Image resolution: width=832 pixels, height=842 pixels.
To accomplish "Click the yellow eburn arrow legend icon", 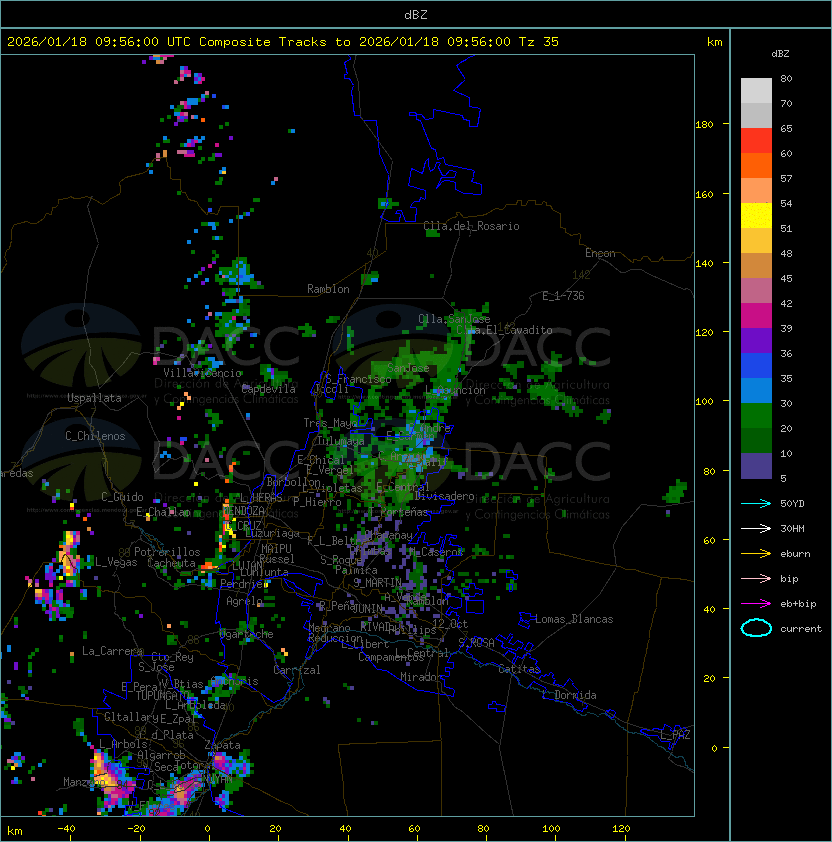I will coord(756,554).
